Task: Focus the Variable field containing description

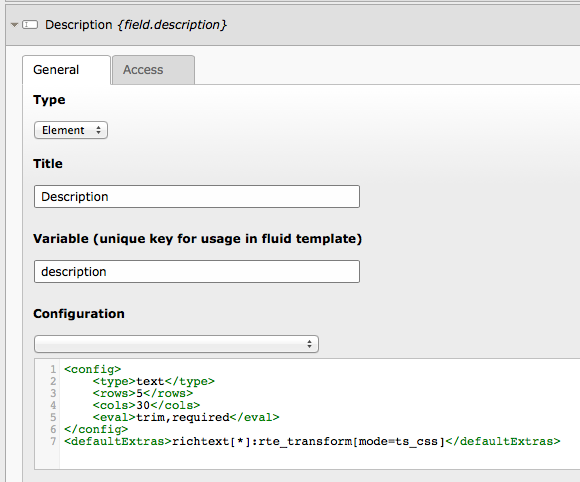Action: click(197, 272)
